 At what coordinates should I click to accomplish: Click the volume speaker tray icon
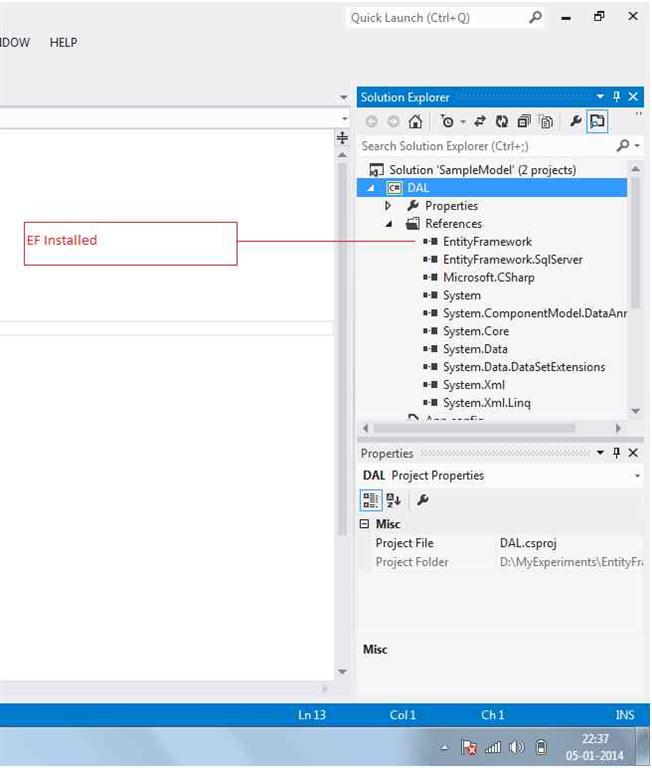516,747
